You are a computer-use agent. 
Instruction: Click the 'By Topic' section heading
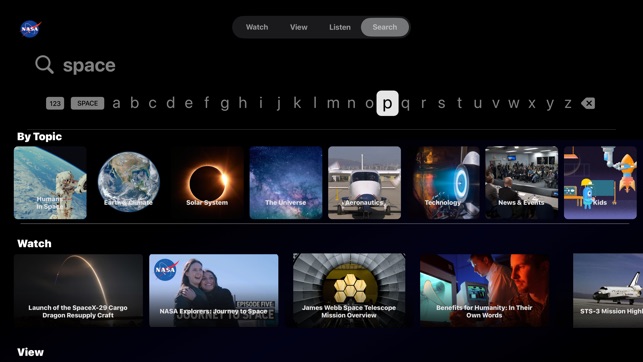(39, 137)
